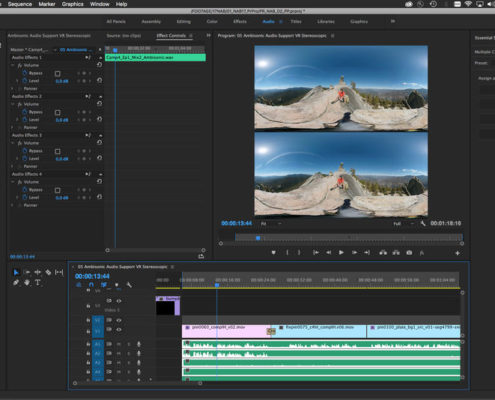The width and height of the screenshot is (495, 400).
Task: Click Level value under Audio Effects 1
Action: click(x=62, y=81)
